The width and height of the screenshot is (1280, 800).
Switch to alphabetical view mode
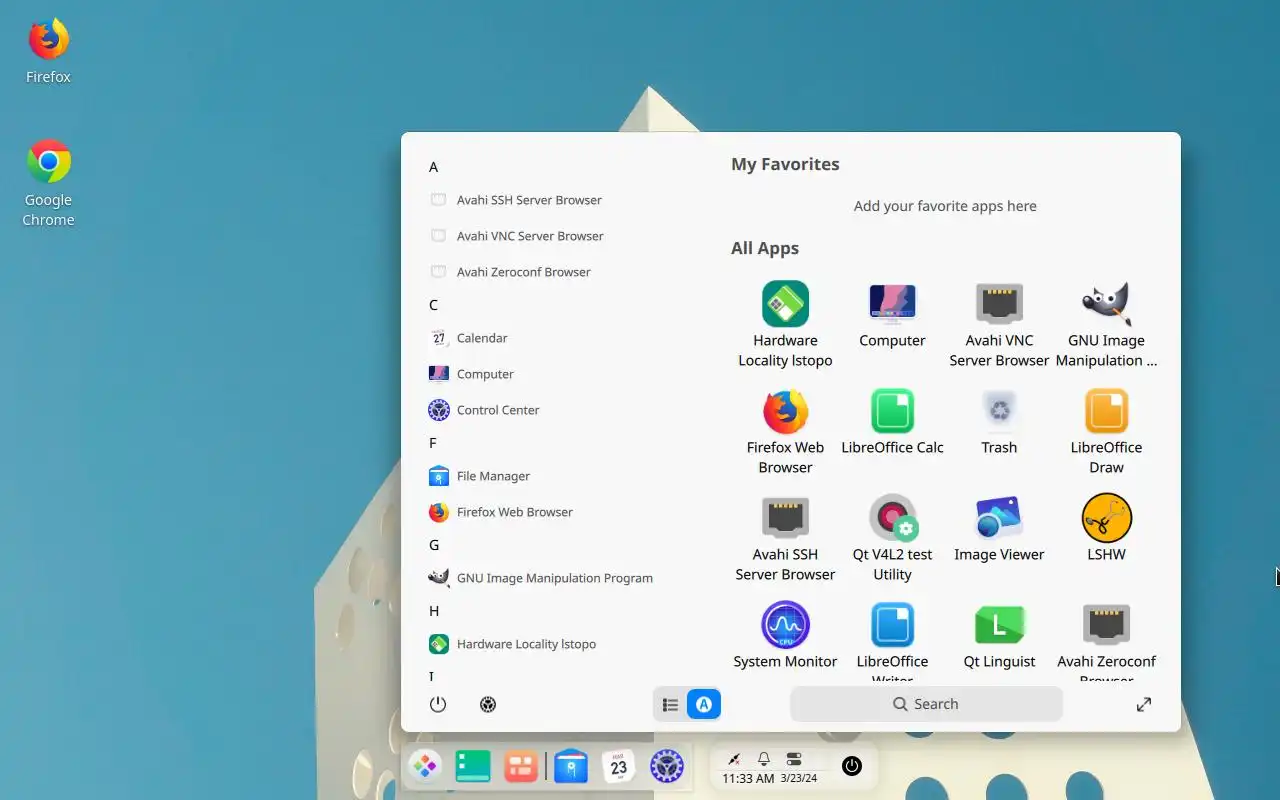click(704, 704)
